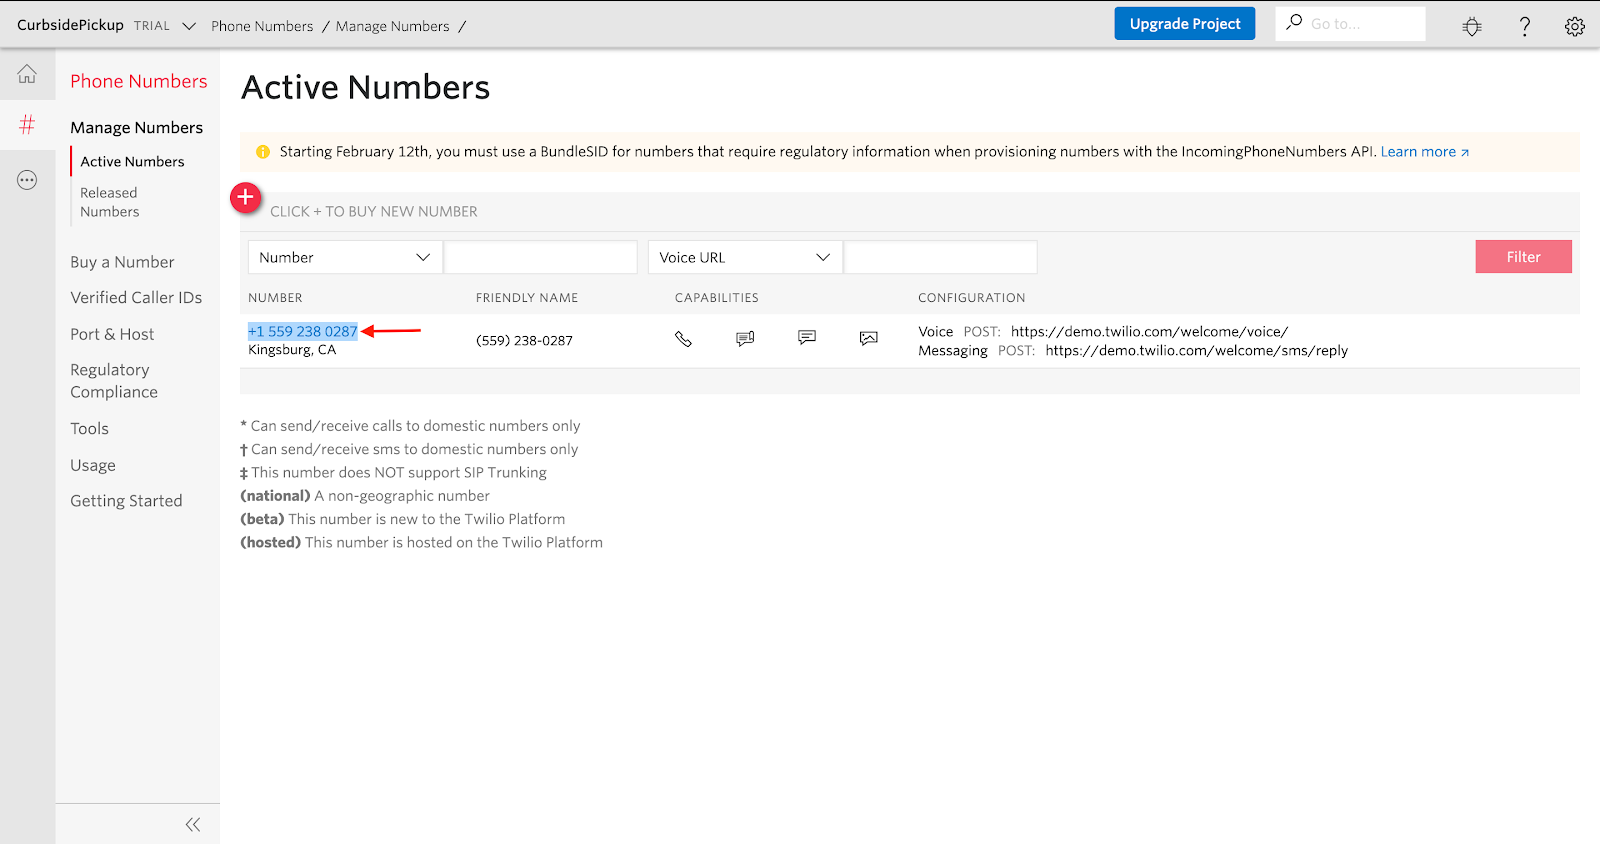1600x844 pixels.
Task: Open Getting Started in sidebar
Action: point(126,501)
